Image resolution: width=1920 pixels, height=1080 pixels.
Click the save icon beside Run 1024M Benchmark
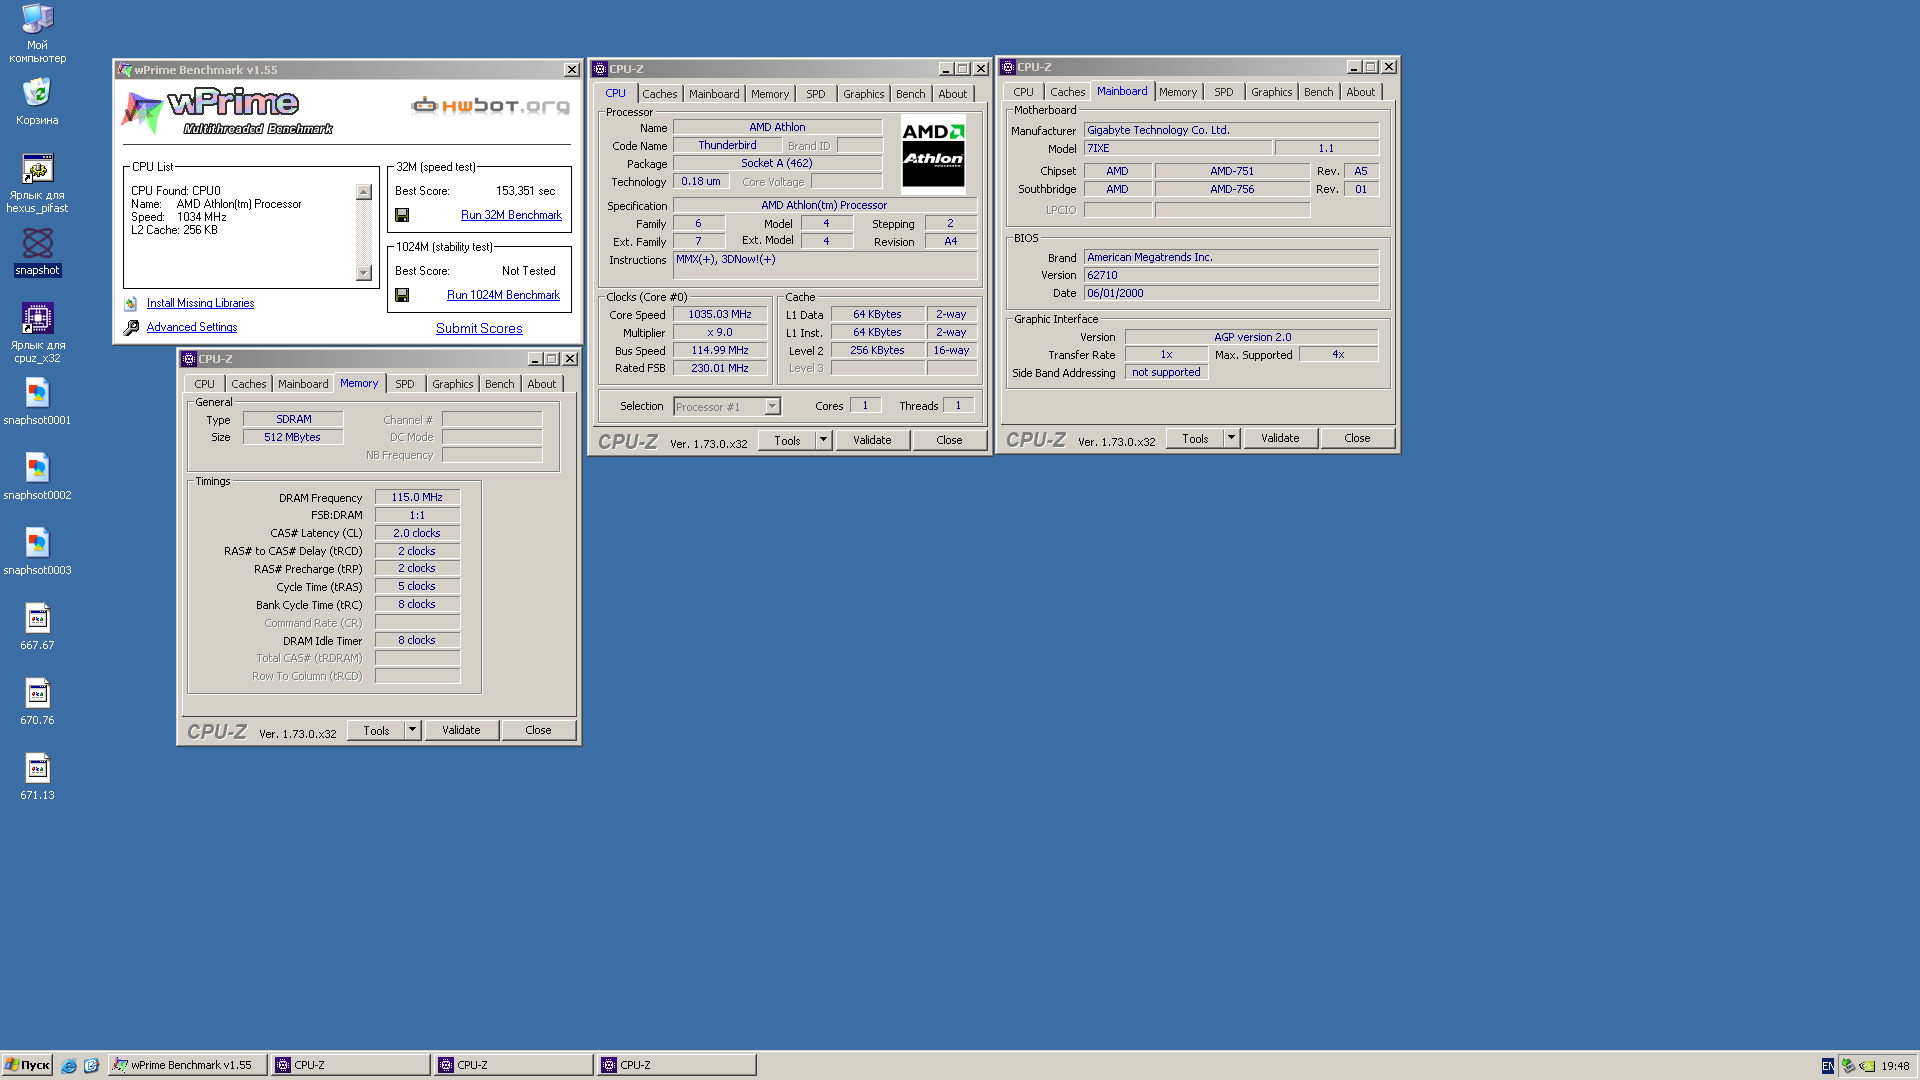click(x=402, y=295)
